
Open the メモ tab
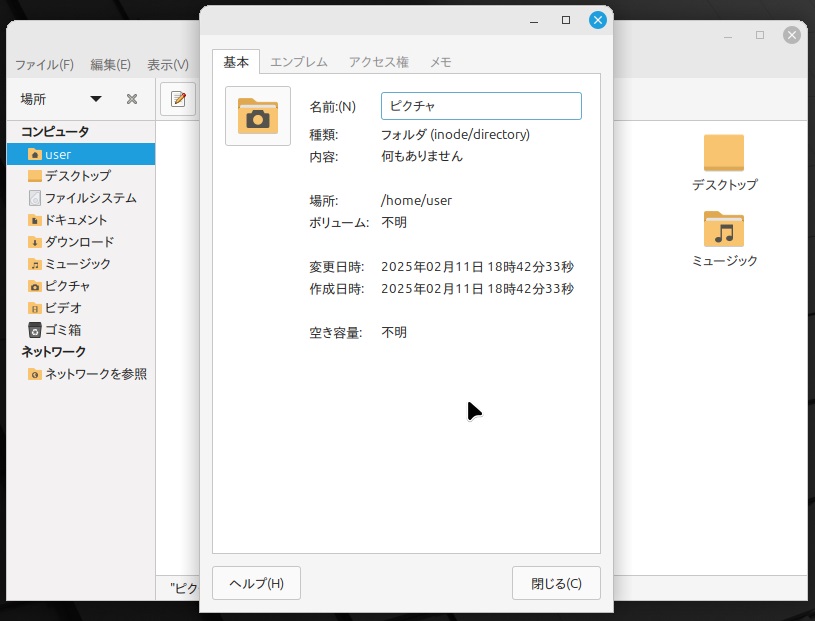pyautogui.click(x=441, y=62)
